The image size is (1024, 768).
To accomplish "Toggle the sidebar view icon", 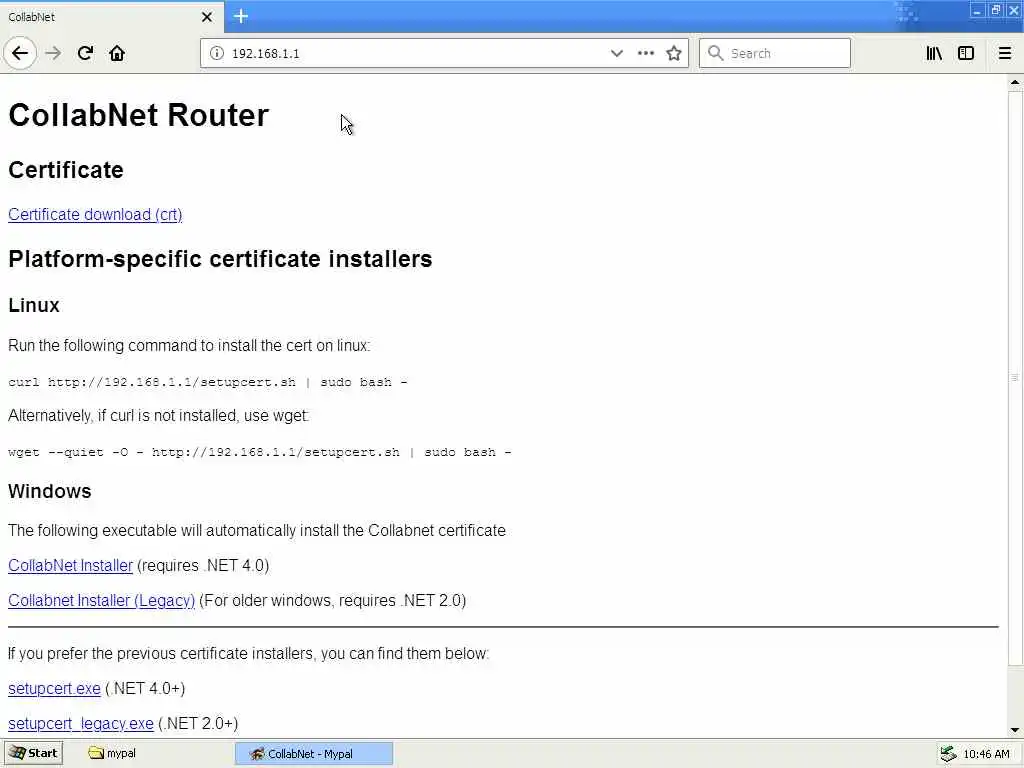I will tap(966, 53).
